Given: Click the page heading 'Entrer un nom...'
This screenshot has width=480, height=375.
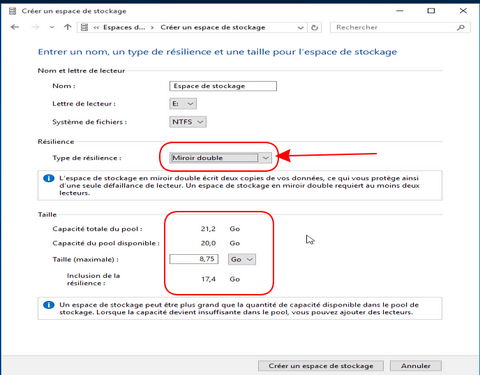Looking at the screenshot, I should [217, 52].
